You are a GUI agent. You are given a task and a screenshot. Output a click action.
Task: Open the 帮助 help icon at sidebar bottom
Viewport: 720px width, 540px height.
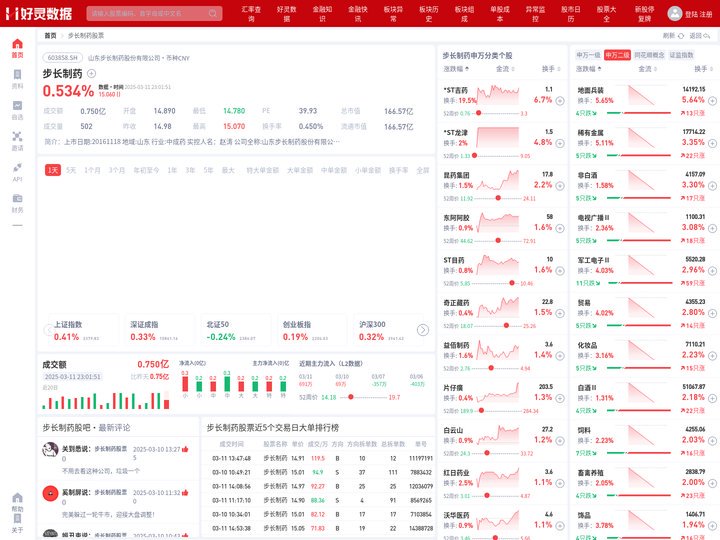pyautogui.click(x=17, y=498)
